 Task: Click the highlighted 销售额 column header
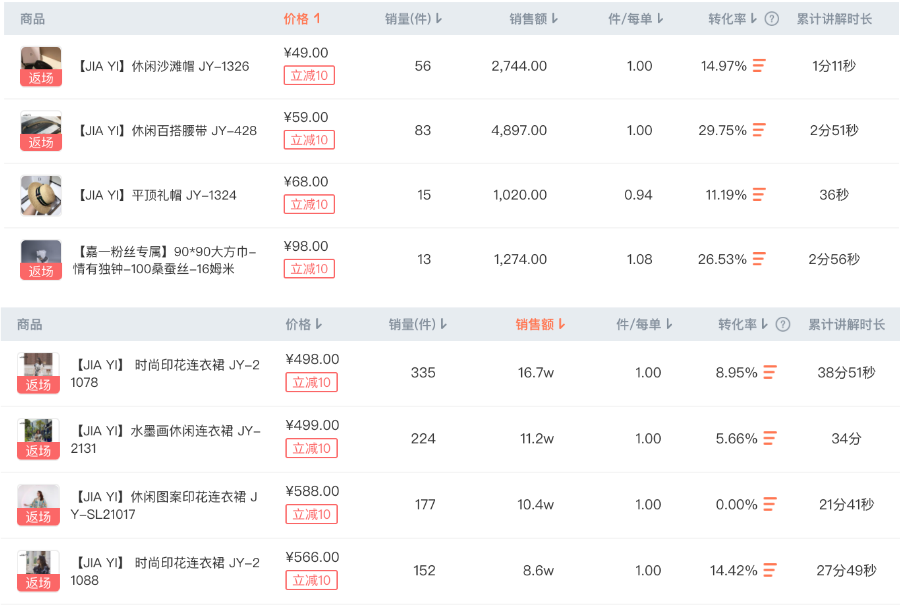(540, 325)
